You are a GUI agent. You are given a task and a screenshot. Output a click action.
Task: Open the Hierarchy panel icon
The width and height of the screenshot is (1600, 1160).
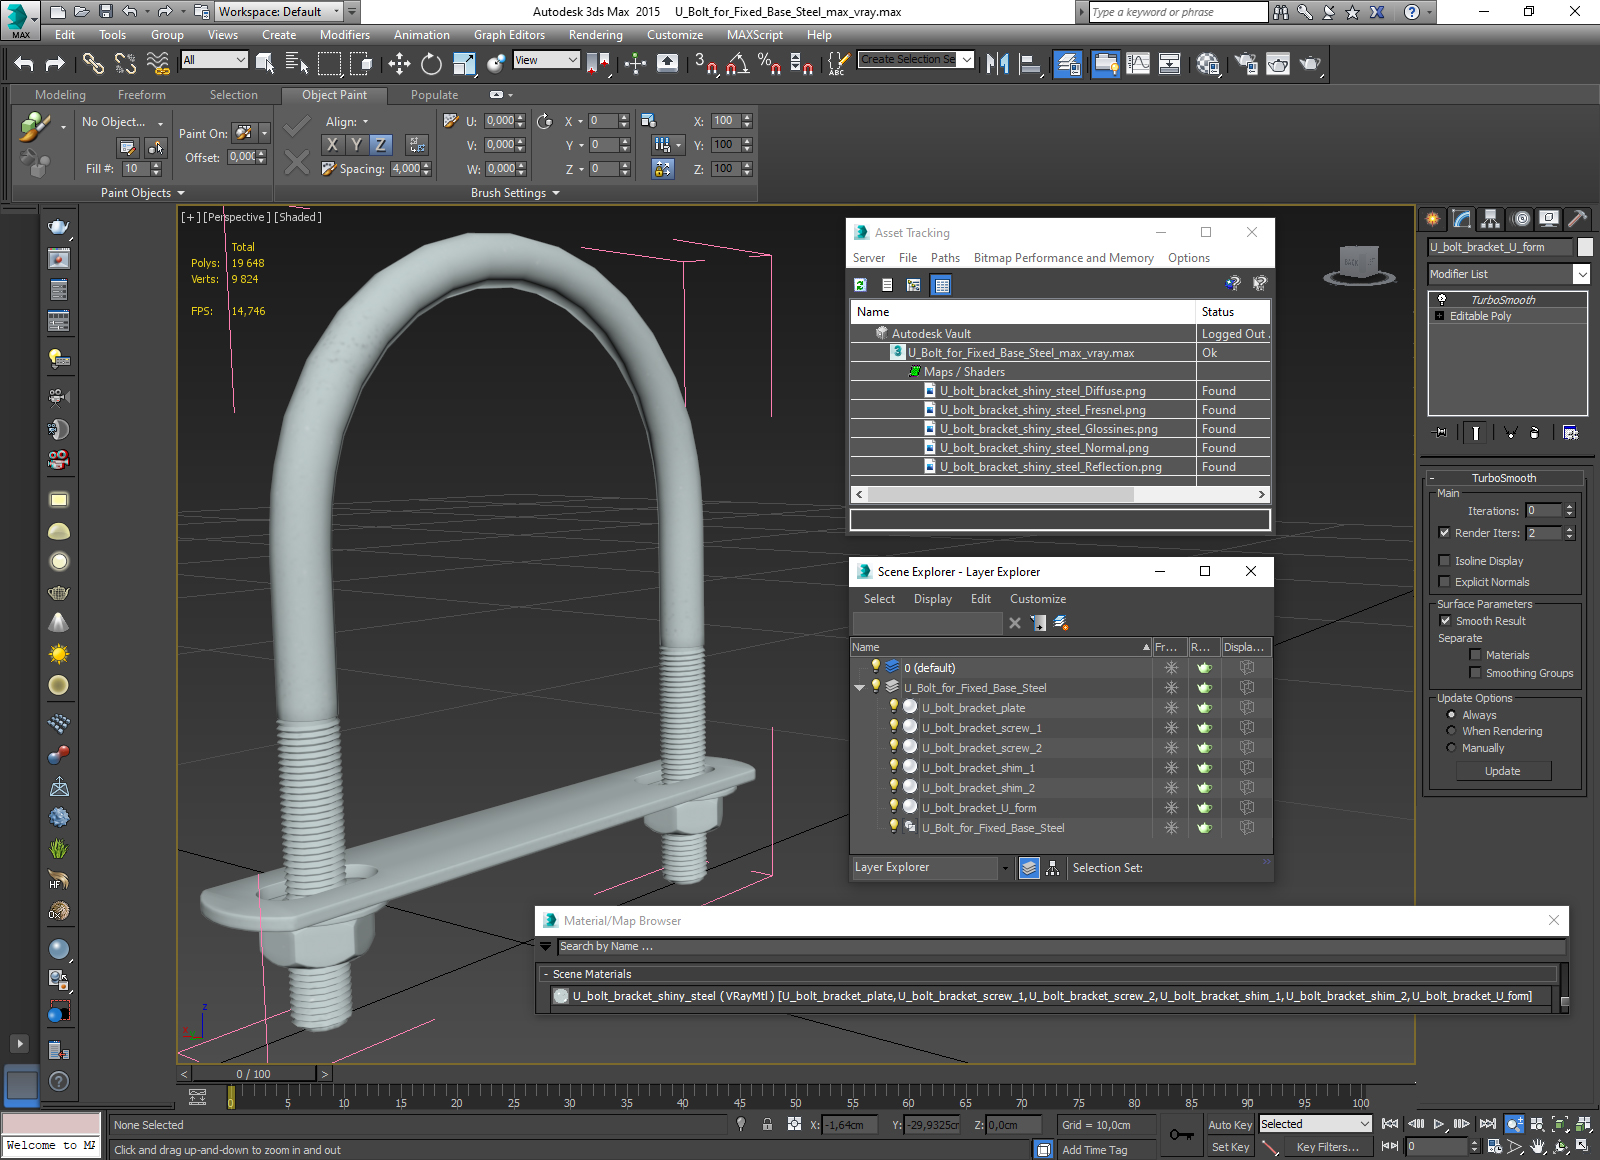click(1491, 218)
